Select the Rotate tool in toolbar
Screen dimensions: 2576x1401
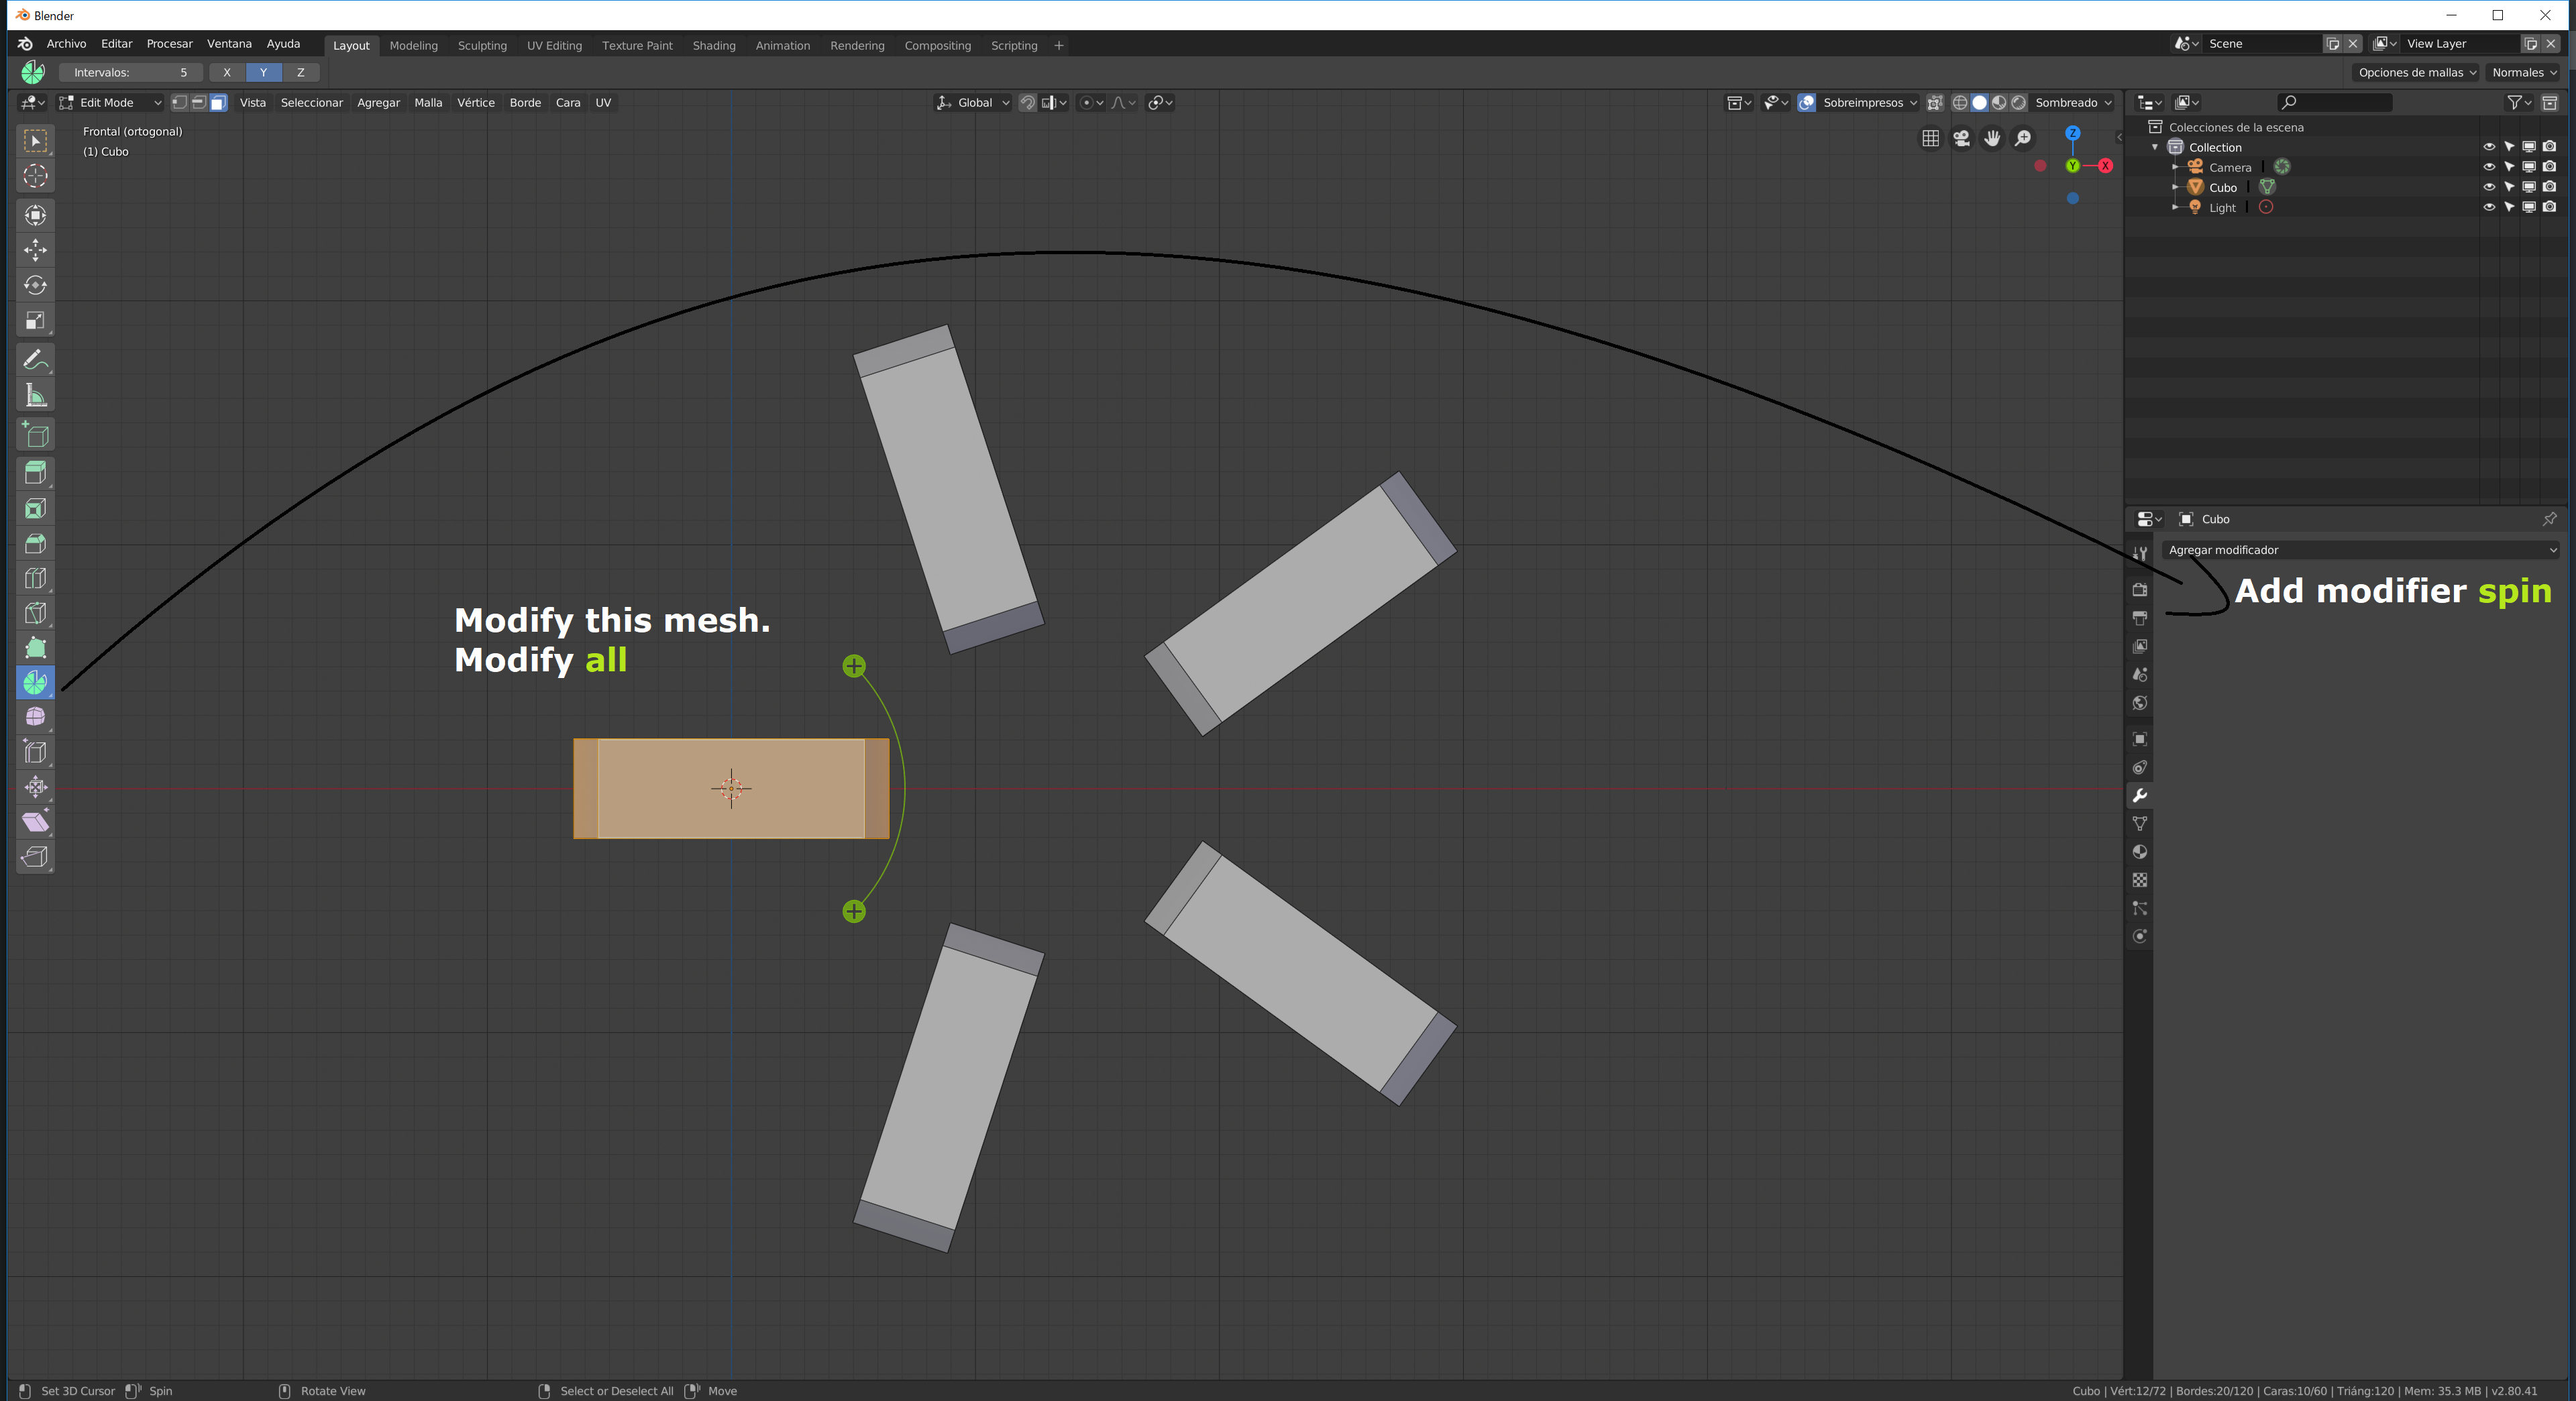click(x=35, y=285)
